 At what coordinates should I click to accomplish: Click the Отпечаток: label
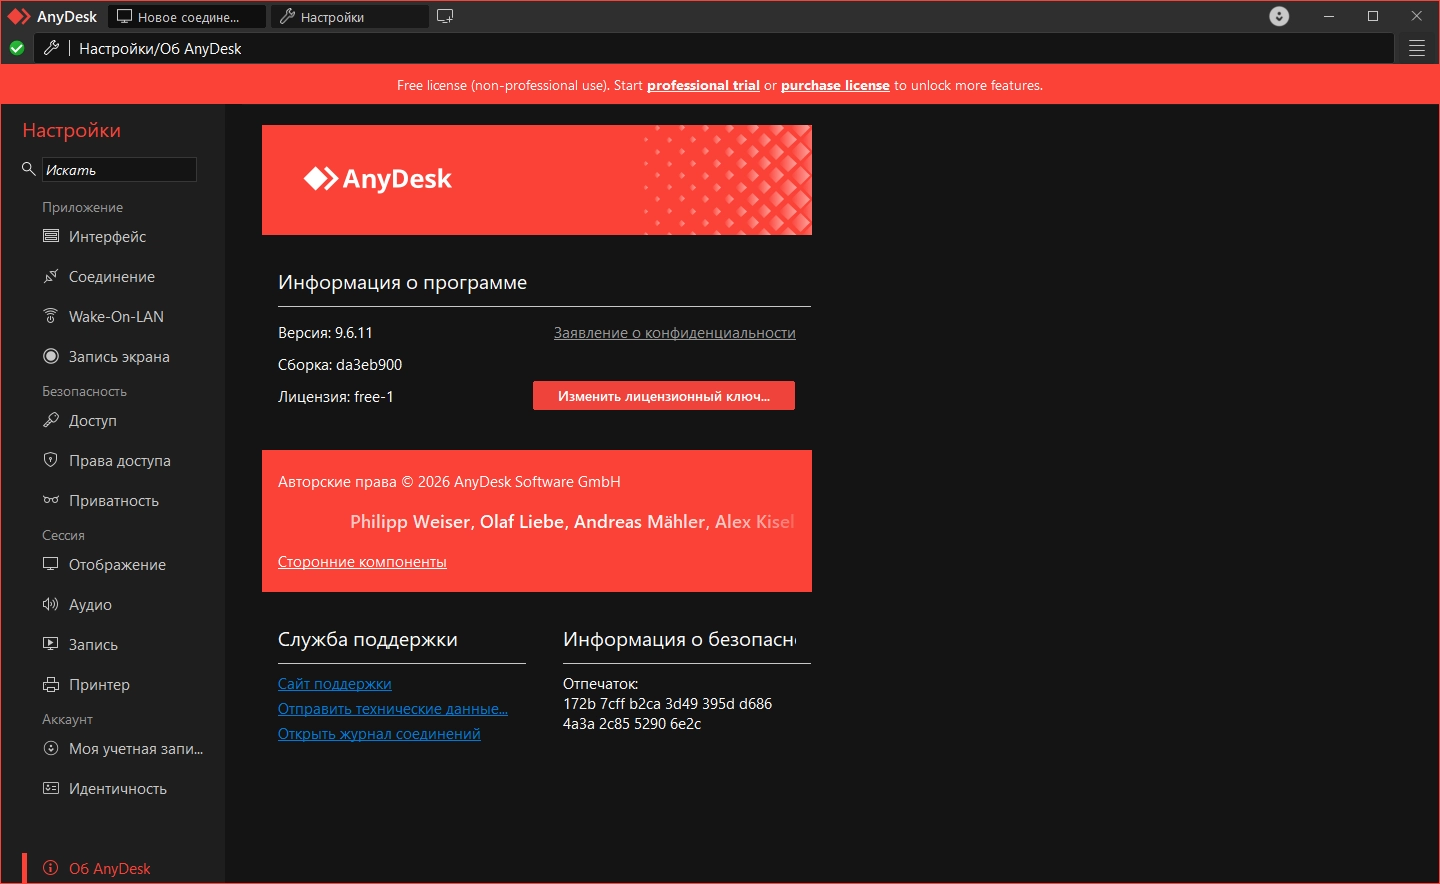pos(600,684)
